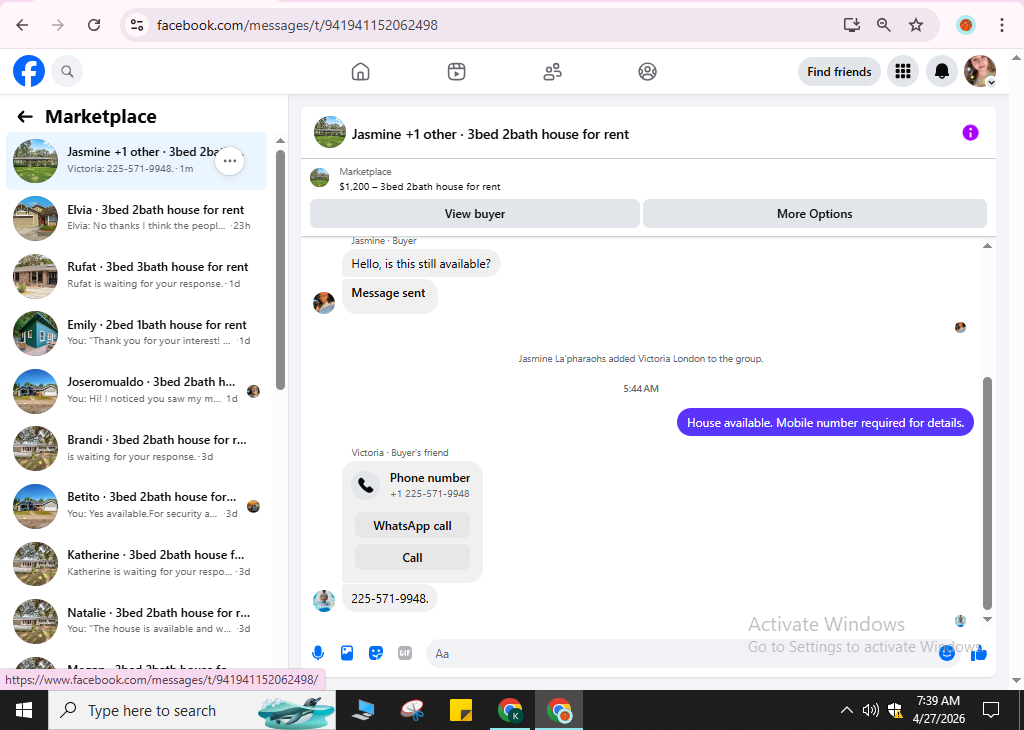Open Joseromualdo conversation
Screen dimensions: 1024x730
[136, 390]
